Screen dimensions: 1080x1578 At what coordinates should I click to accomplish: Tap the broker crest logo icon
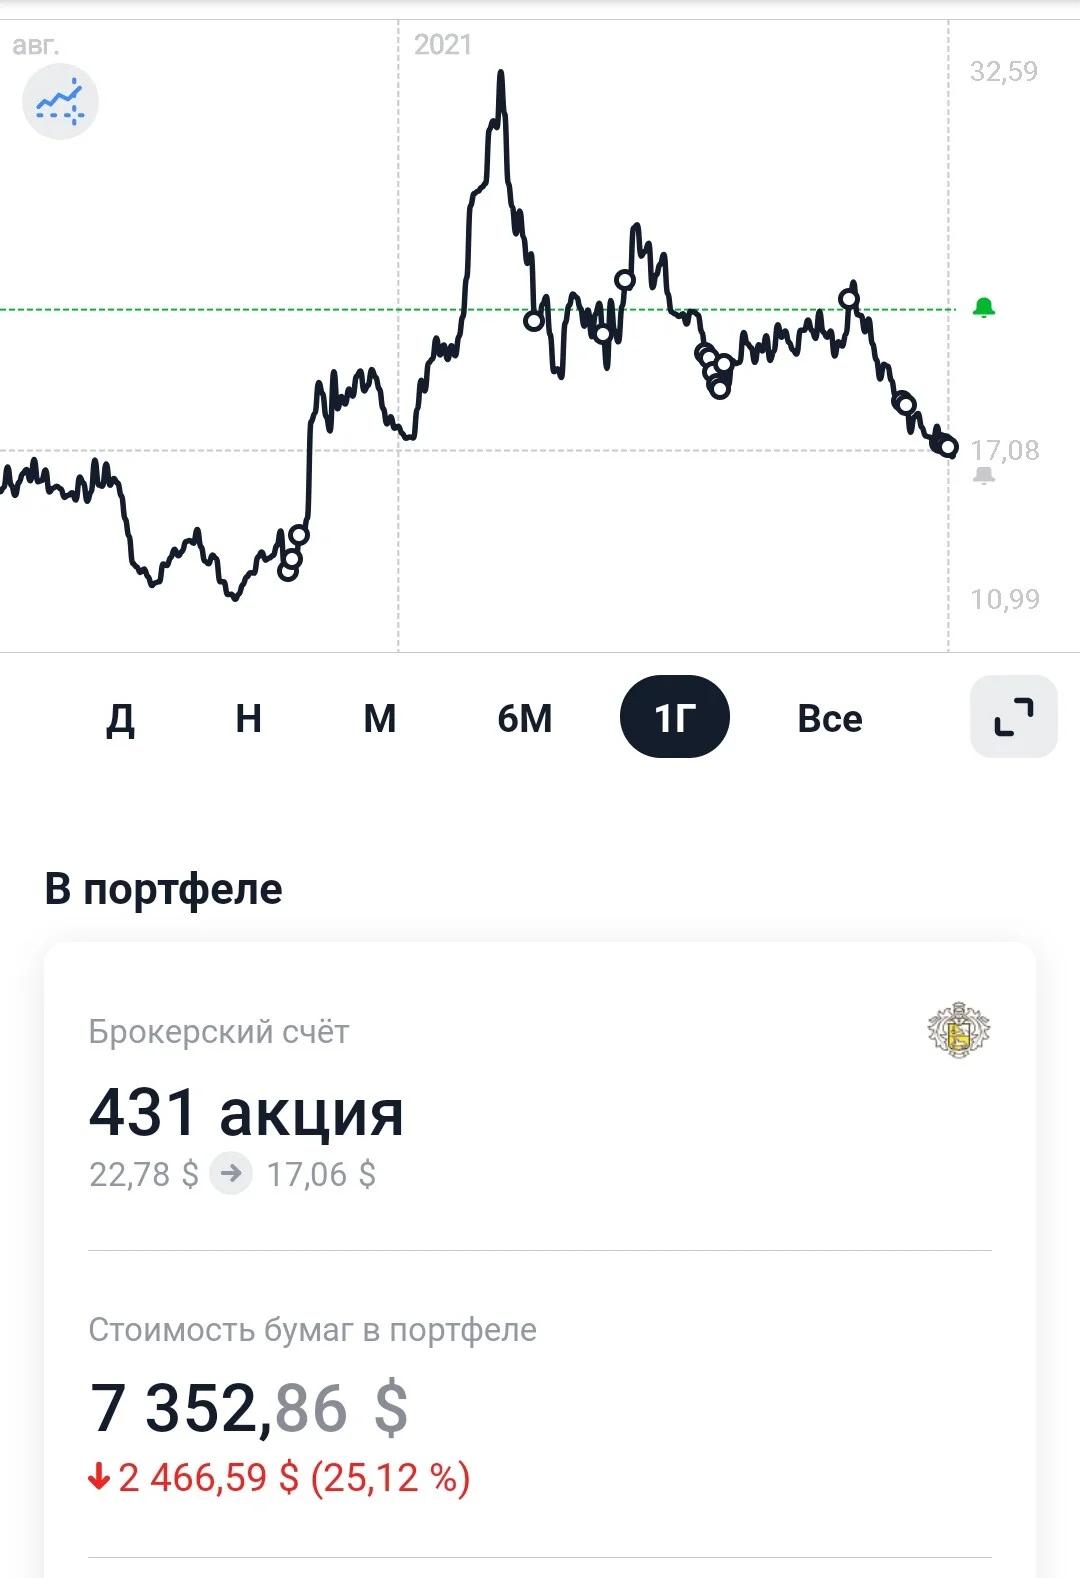click(959, 1030)
